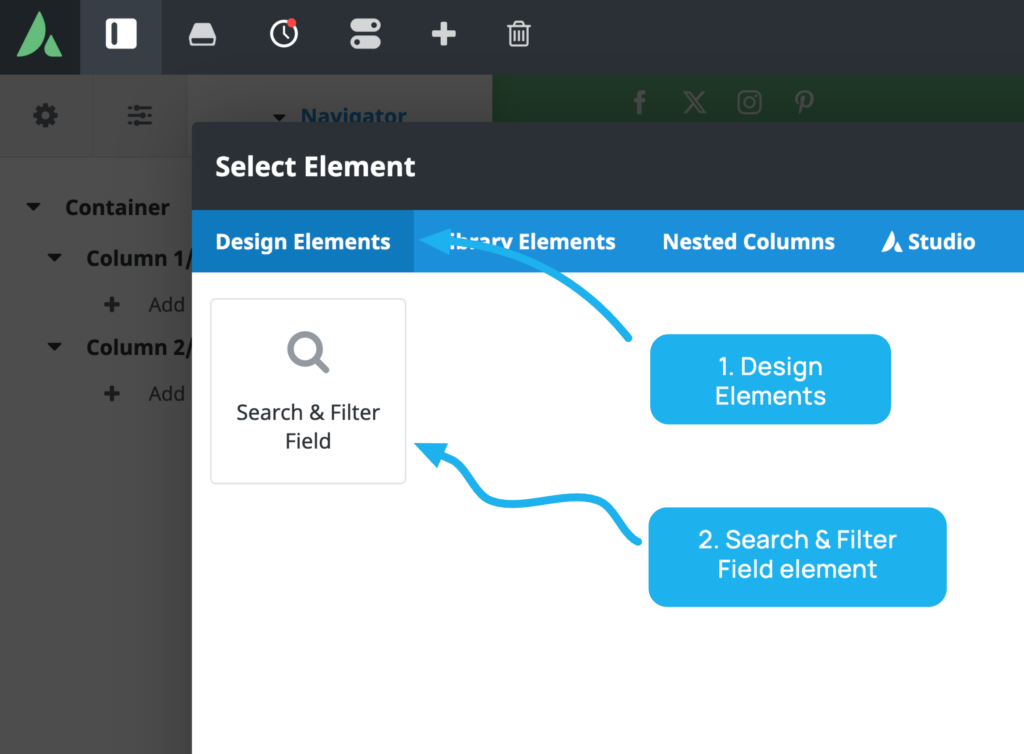
Task: Switch to the Nested Columns tab
Action: click(x=748, y=242)
